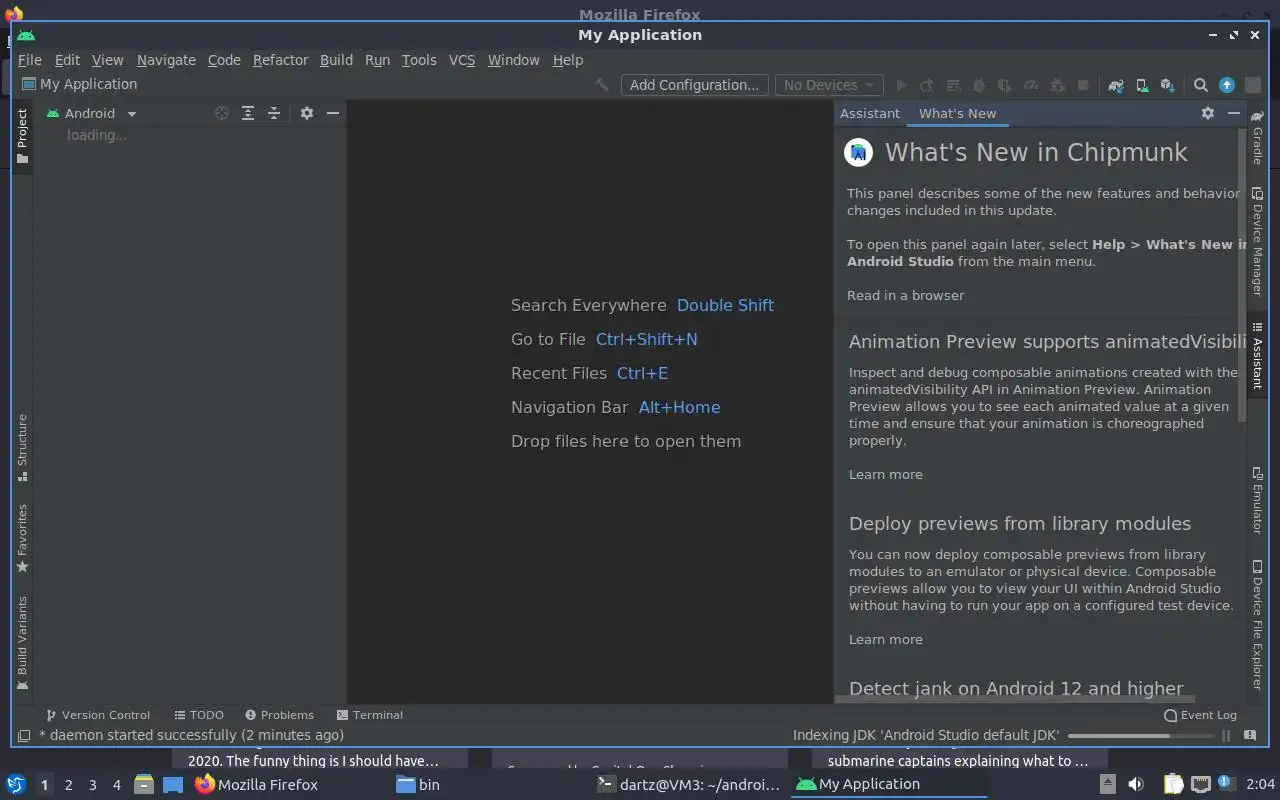Click the My Application breadcrumb in navigation bar
The image size is (1280, 800).
point(79,84)
